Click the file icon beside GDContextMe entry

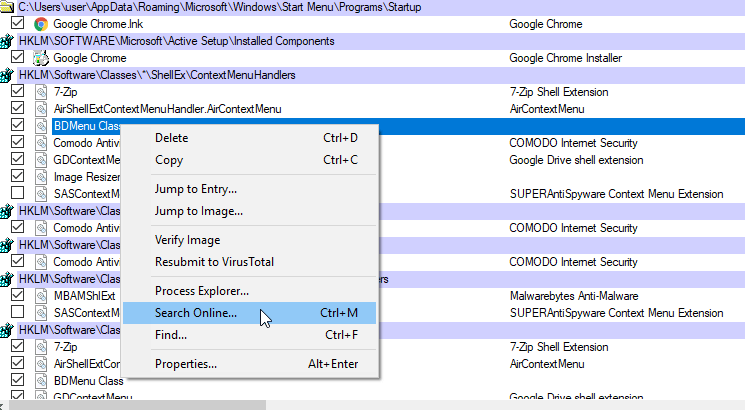[x=41, y=160]
